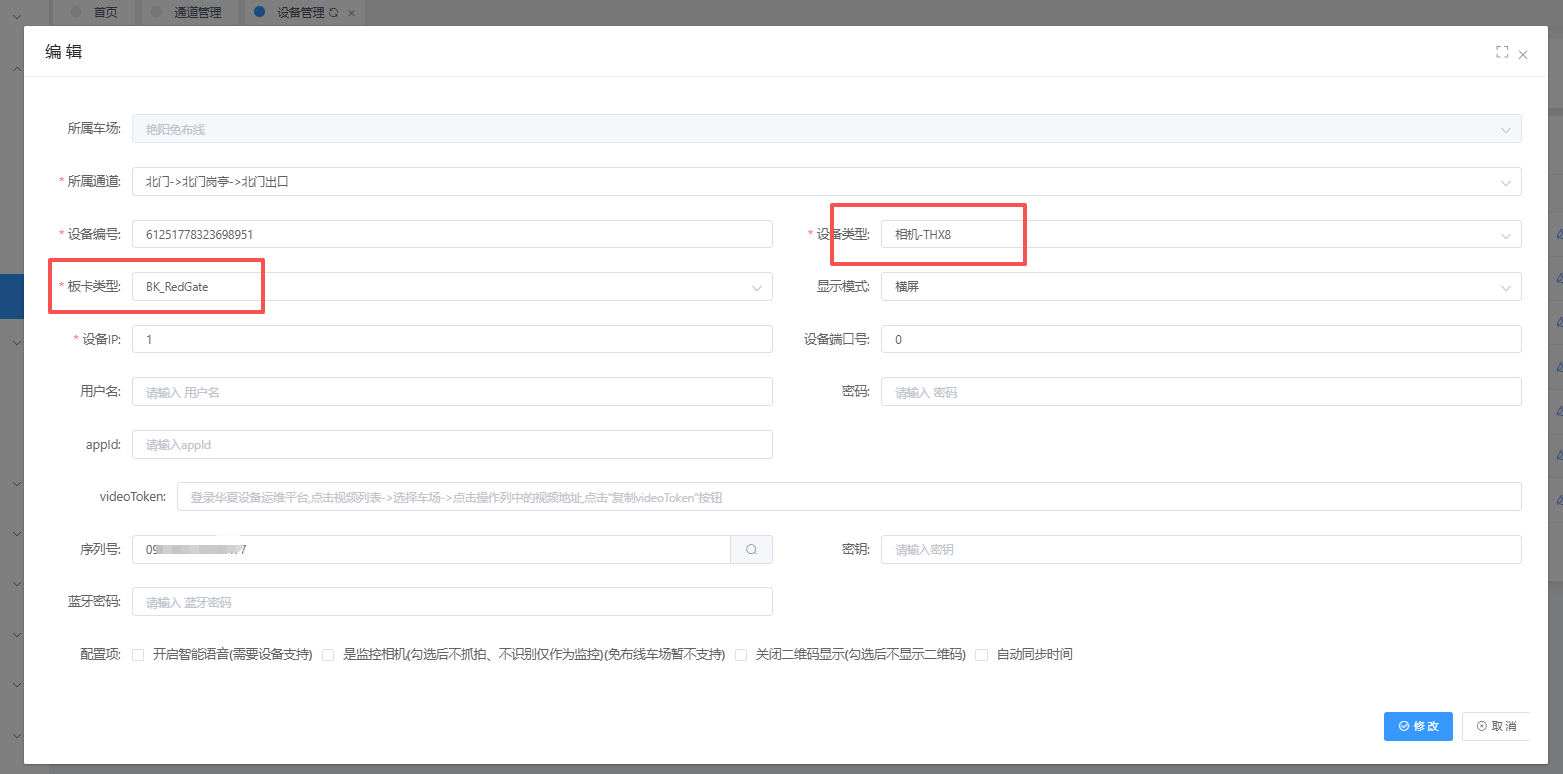Click the 修改 button
This screenshot has height=774, width=1563.
pos(1418,726)
